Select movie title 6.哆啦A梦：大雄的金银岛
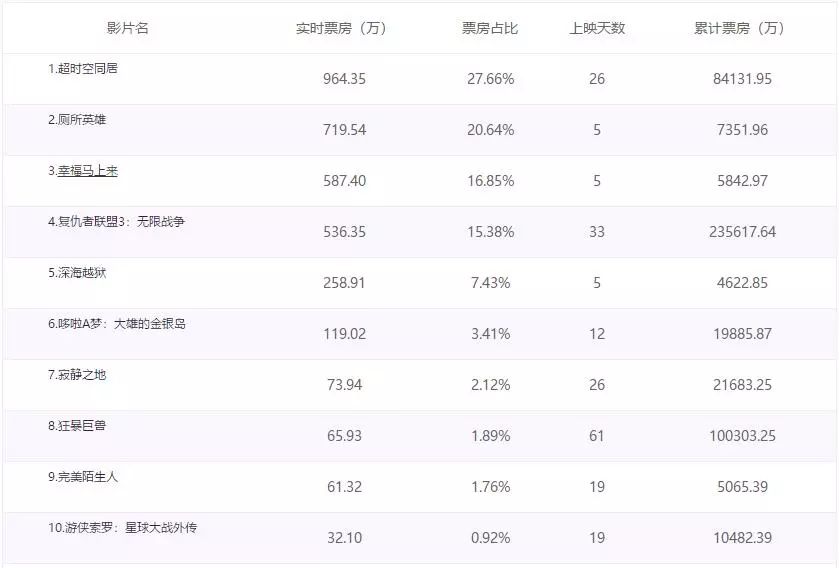The height and width of the screenshot is (568, 839). (x=117, y=324)
